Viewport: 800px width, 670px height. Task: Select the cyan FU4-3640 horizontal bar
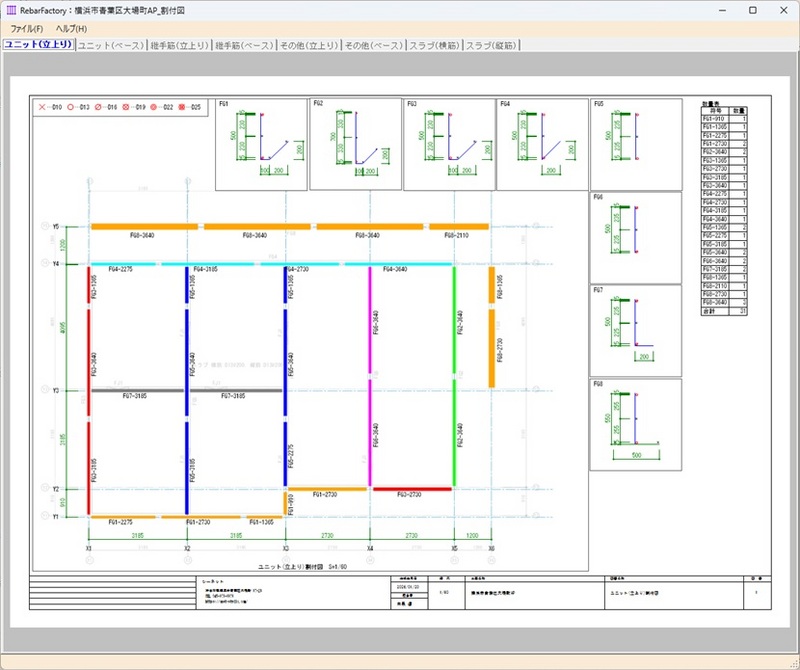click(x=398, y=265)
